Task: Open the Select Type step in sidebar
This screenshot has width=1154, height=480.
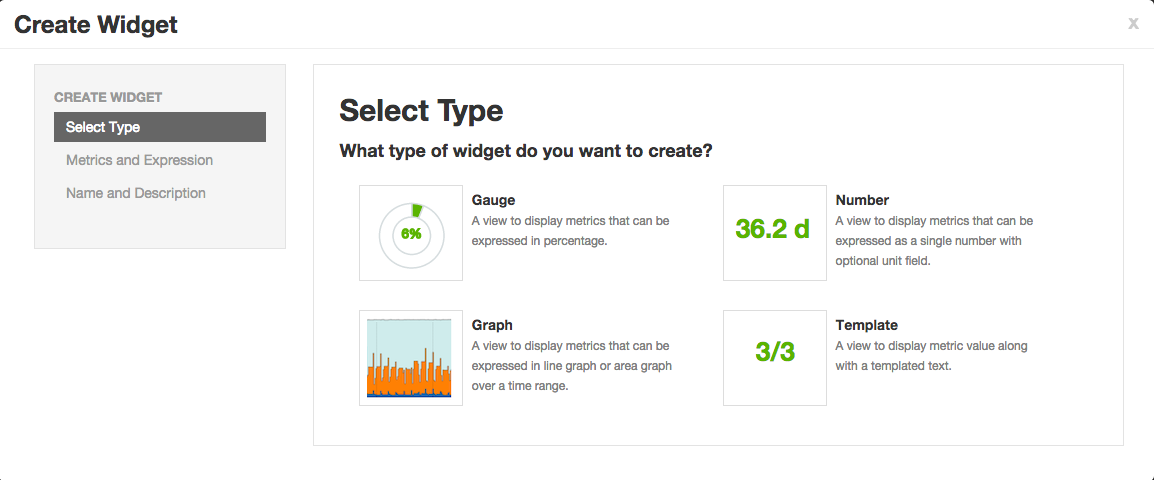Action: click(x=160, y=127)
